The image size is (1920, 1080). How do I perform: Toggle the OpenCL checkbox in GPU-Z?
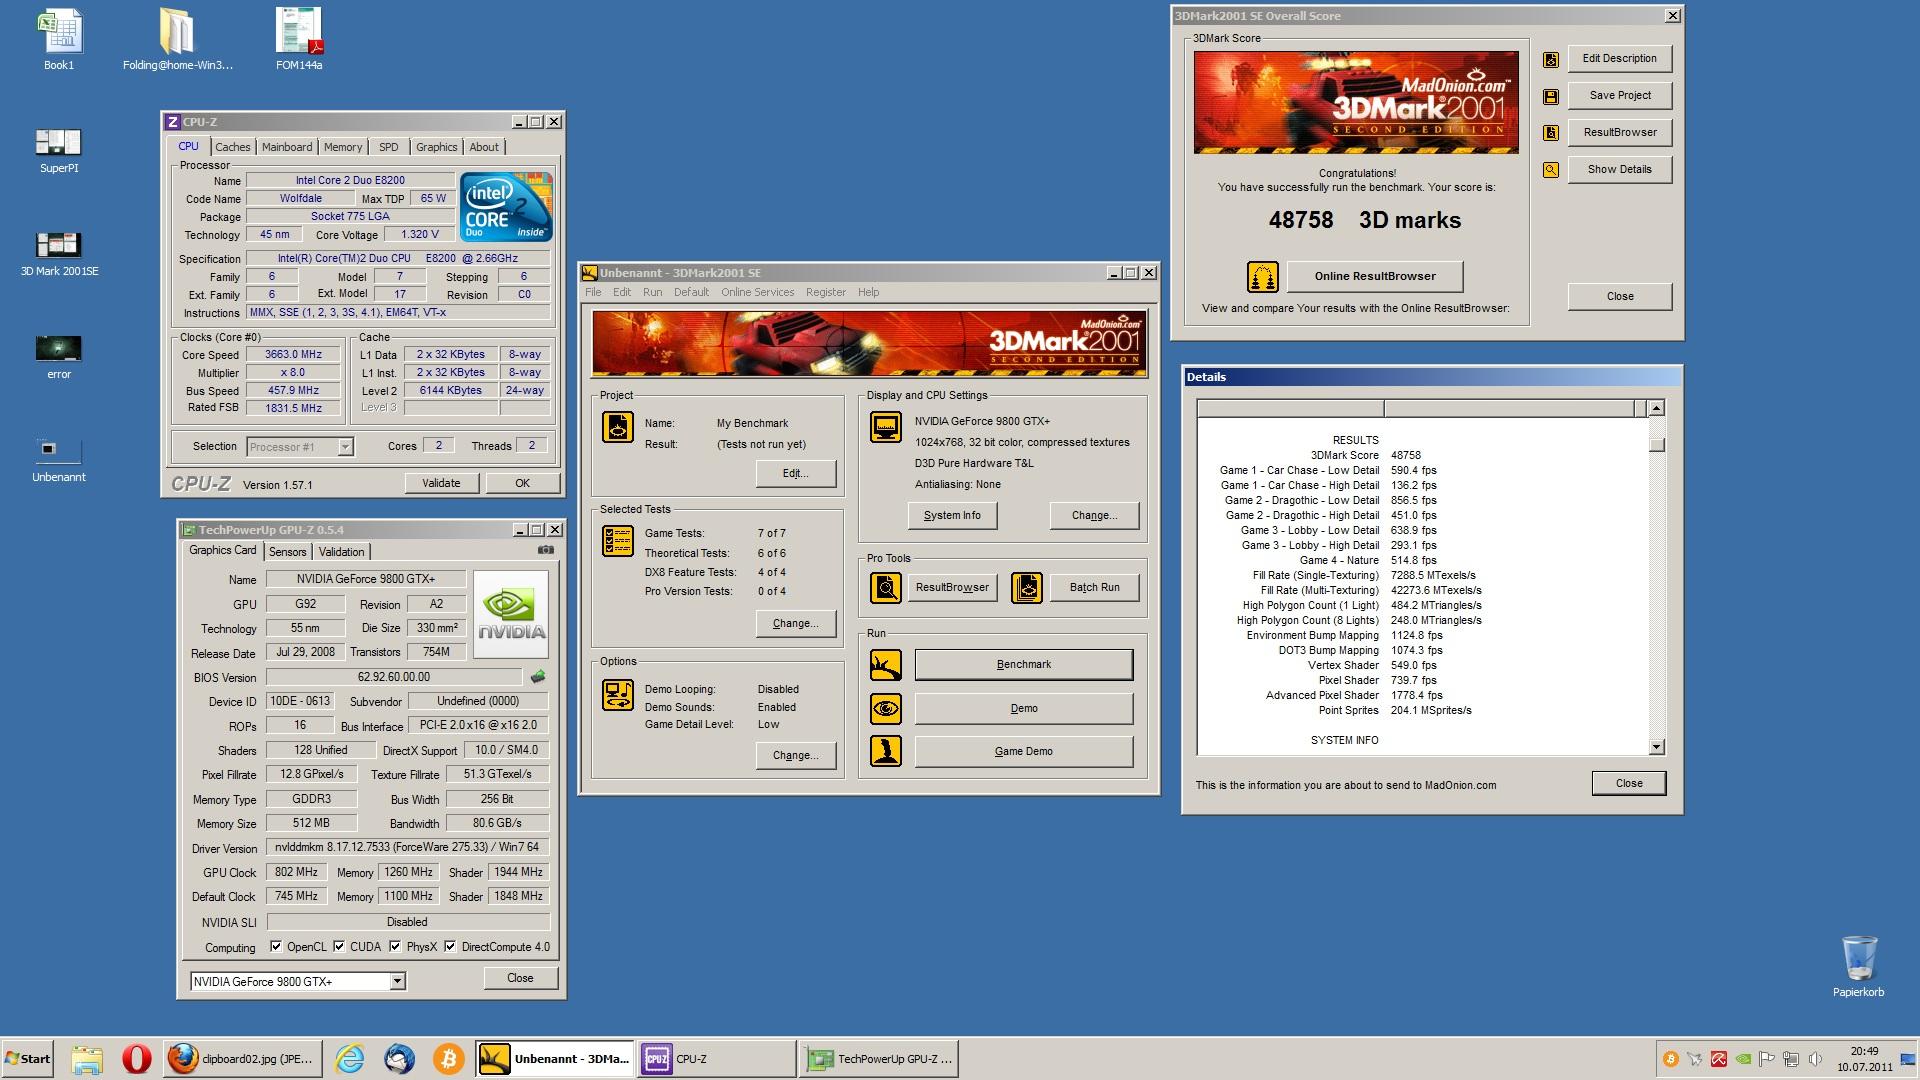[x=276, y=947]
